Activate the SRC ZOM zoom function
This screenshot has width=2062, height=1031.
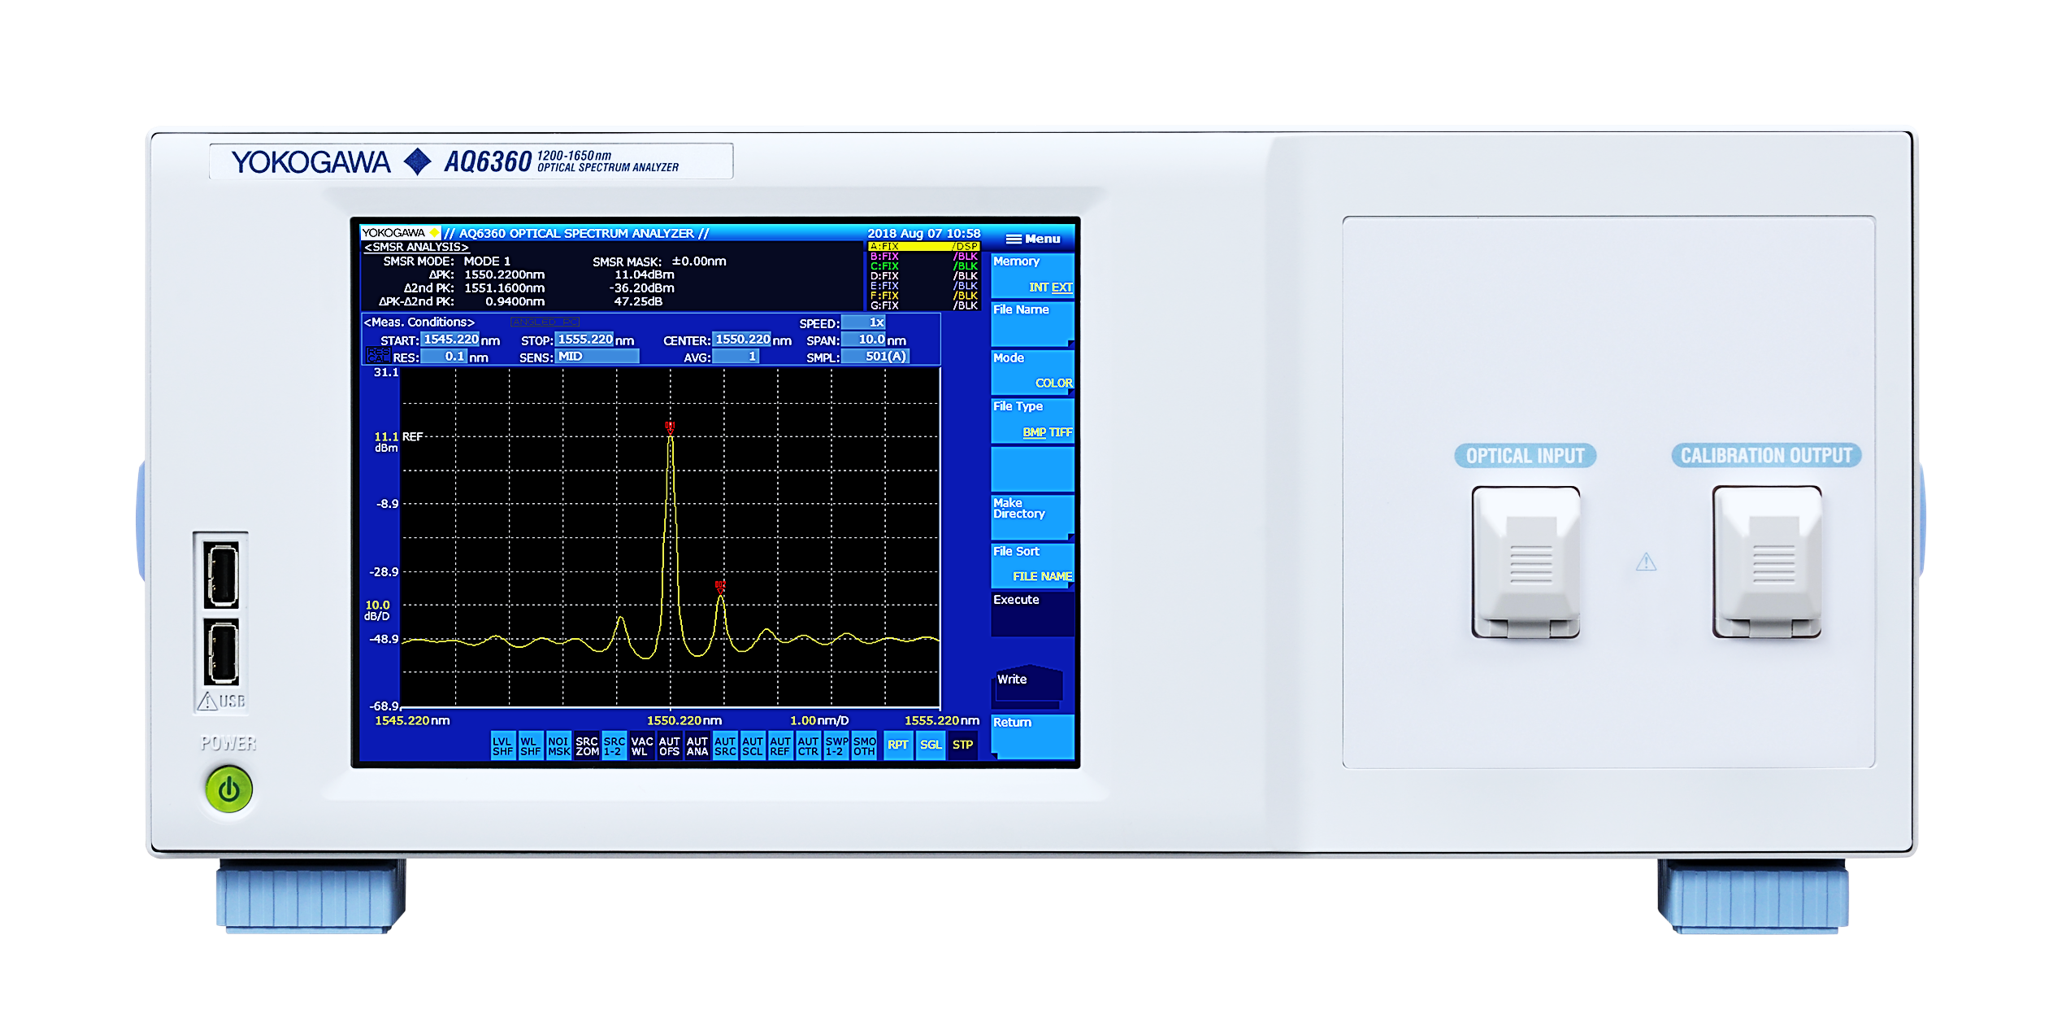click(587, 744)
